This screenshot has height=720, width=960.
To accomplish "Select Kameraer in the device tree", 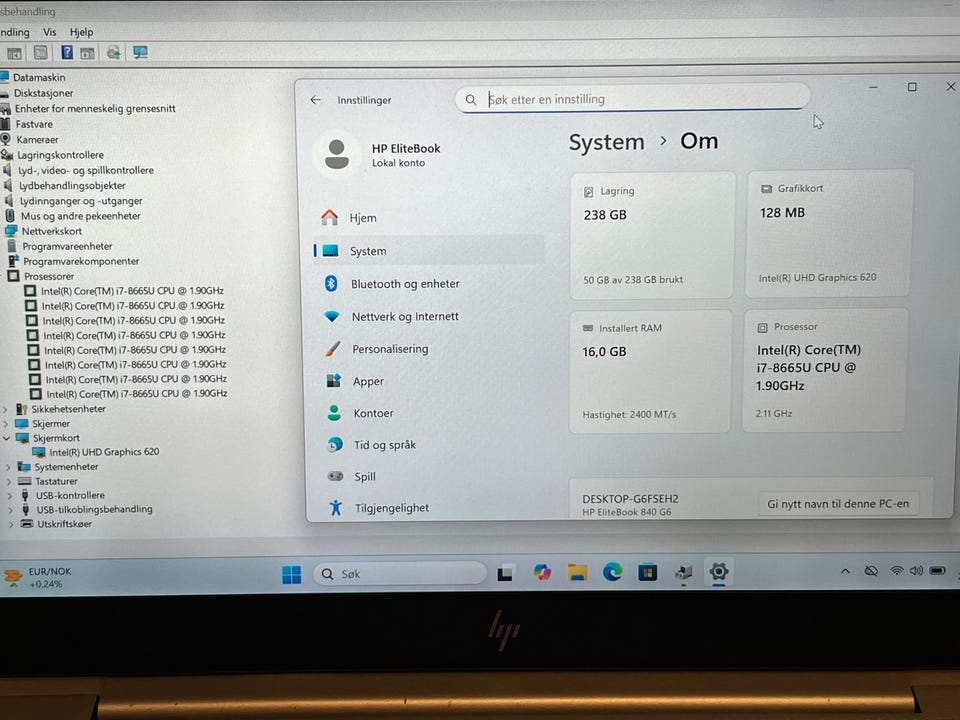I will click(37, 140).
